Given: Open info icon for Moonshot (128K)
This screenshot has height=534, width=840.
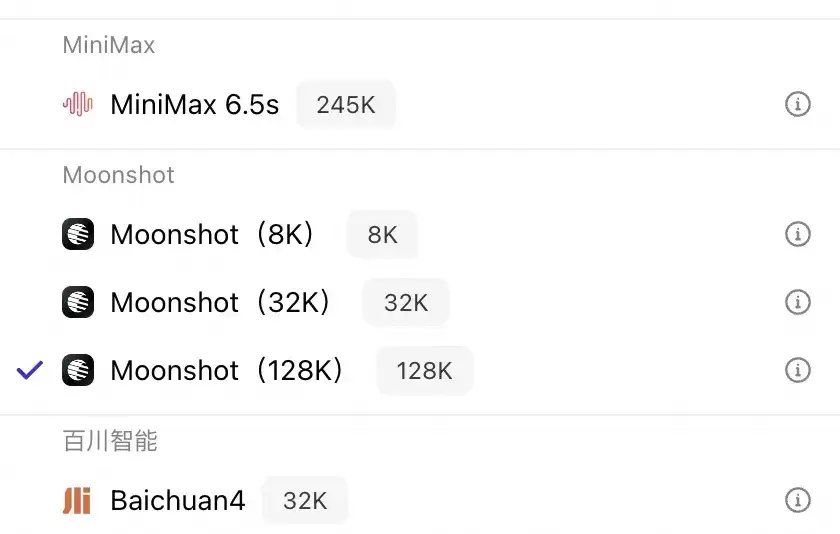Looking at the screenshot, I should click(797, 370).
